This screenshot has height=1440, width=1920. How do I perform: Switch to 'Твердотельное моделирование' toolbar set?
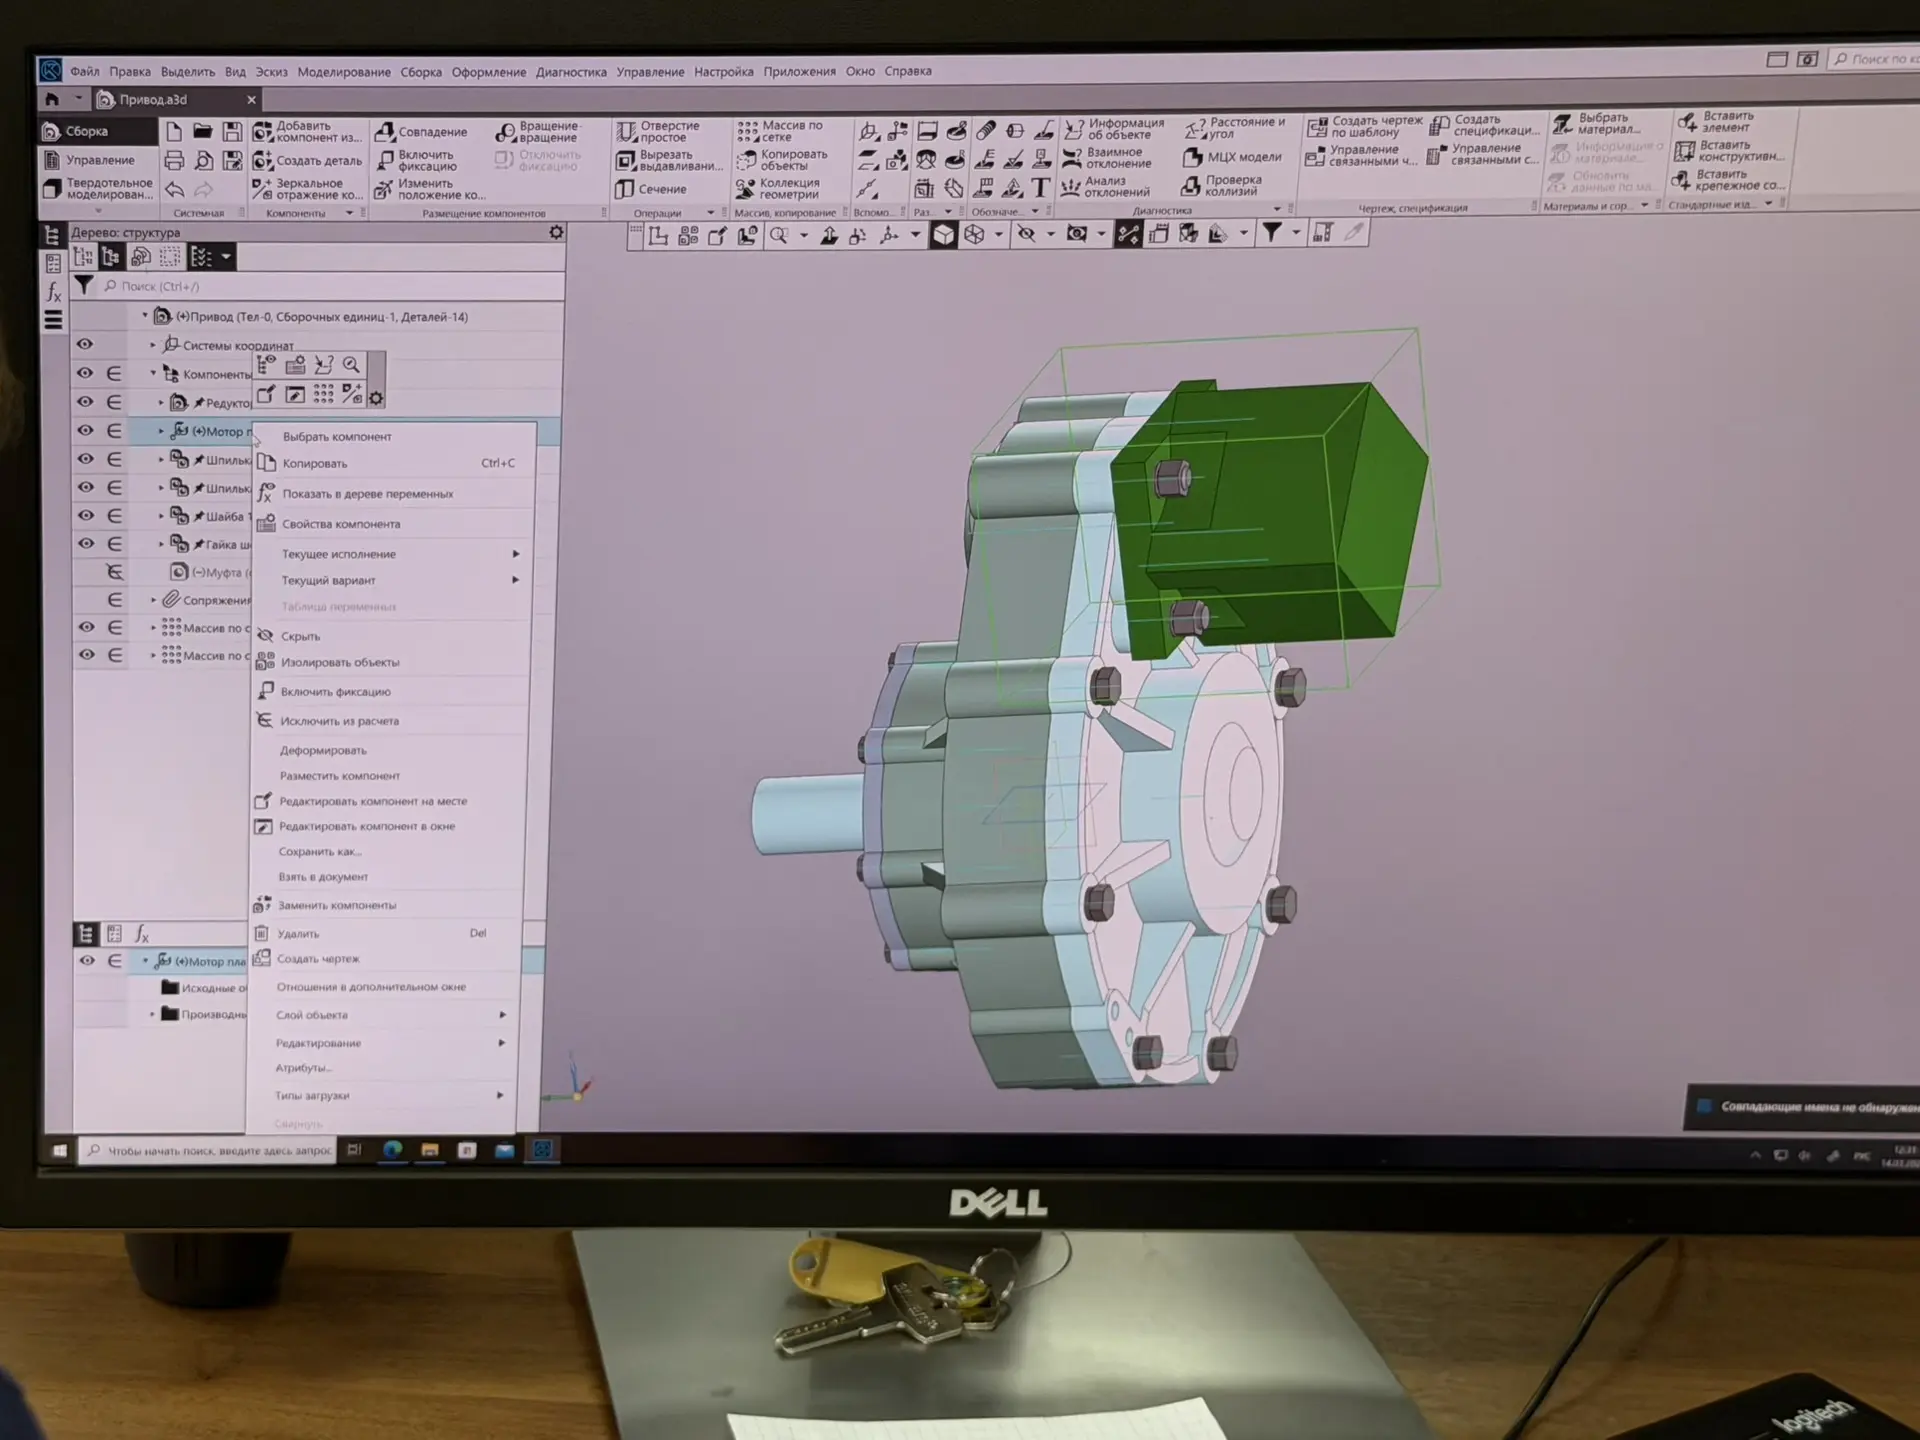coord(98,189)
